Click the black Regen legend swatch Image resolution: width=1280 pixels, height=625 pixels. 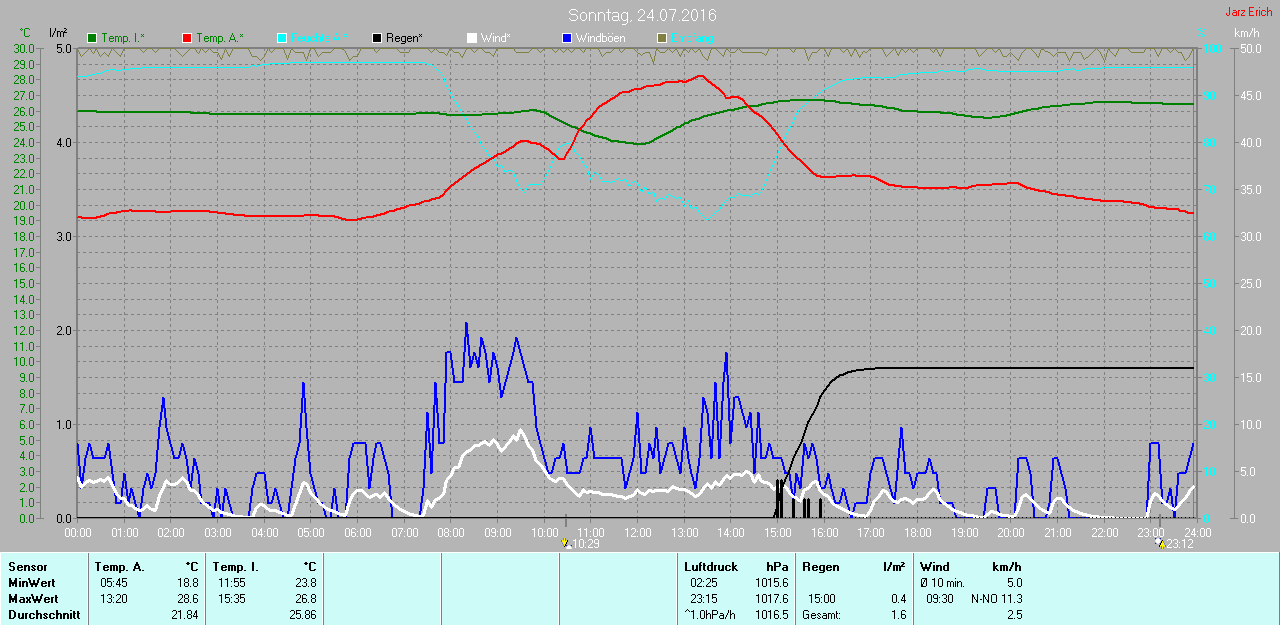377,38
